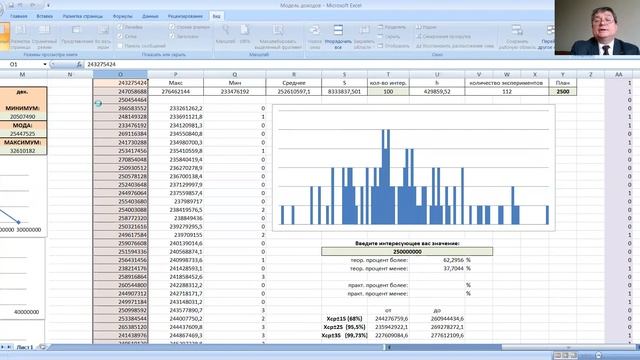This screenshot has height=360, width=640.
Task: Select column AA header
Action: click(619, 74)
